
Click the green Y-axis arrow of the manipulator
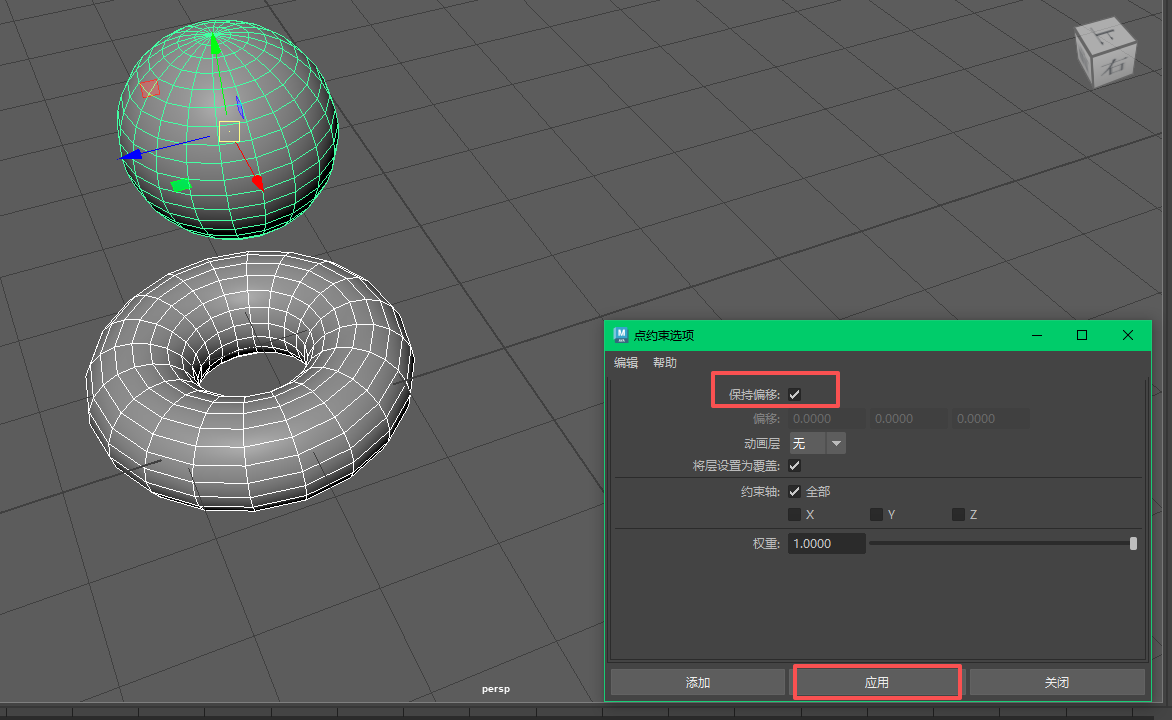point(215,44)
